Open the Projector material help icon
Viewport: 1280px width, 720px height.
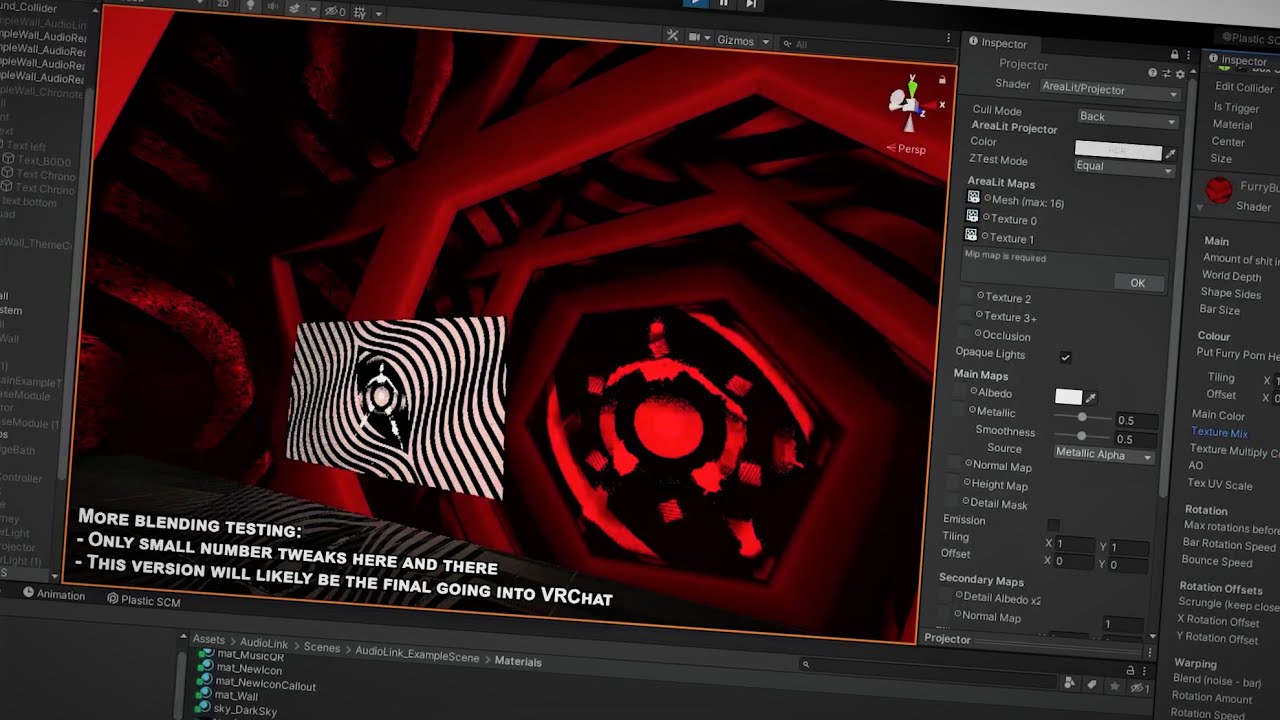(1153, 73)
